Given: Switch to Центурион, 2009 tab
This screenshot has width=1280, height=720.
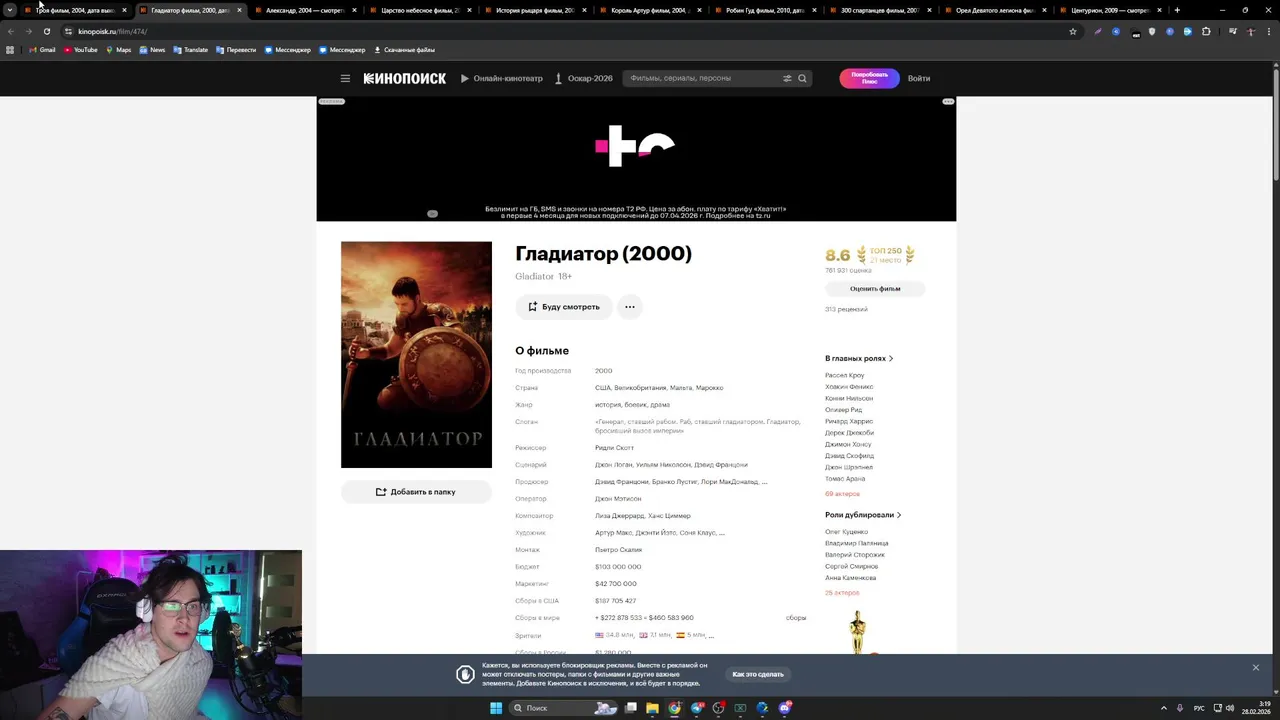Looking at the screenshot, I should (1110, 10).
